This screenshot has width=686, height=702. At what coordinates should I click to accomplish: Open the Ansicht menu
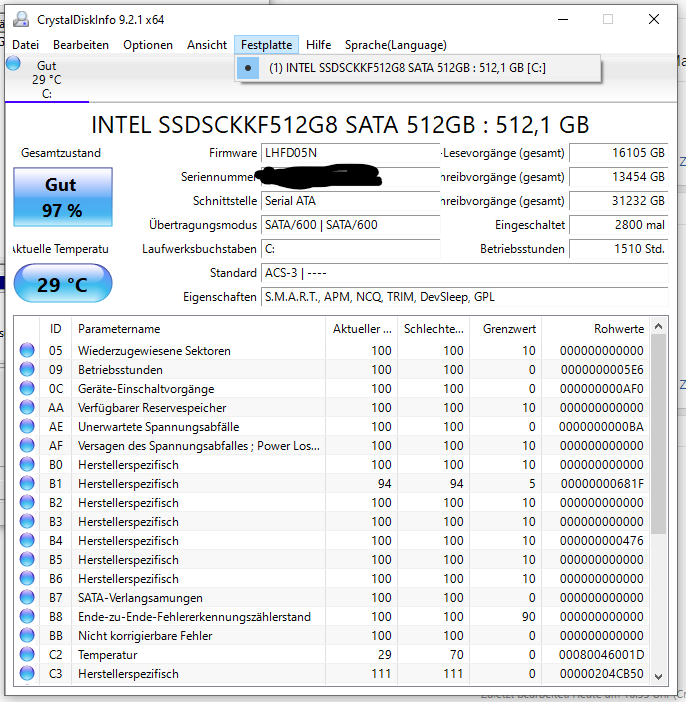207,45
